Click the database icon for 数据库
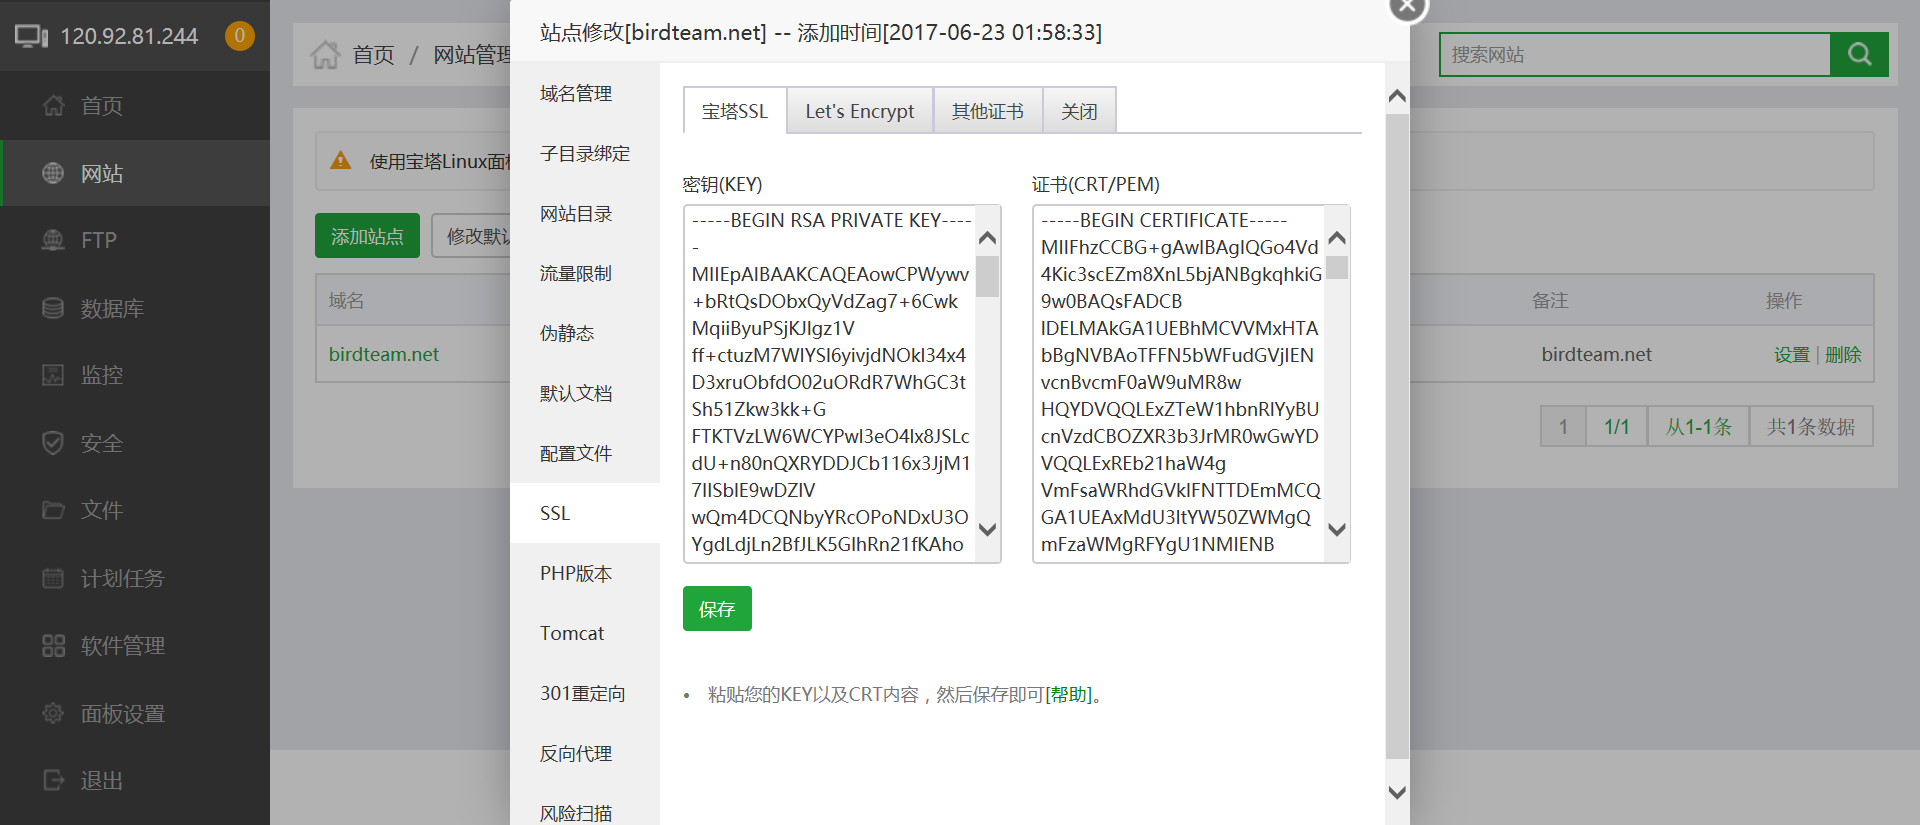The height and width of the screenshot is (825, 1920). [53, 308]
